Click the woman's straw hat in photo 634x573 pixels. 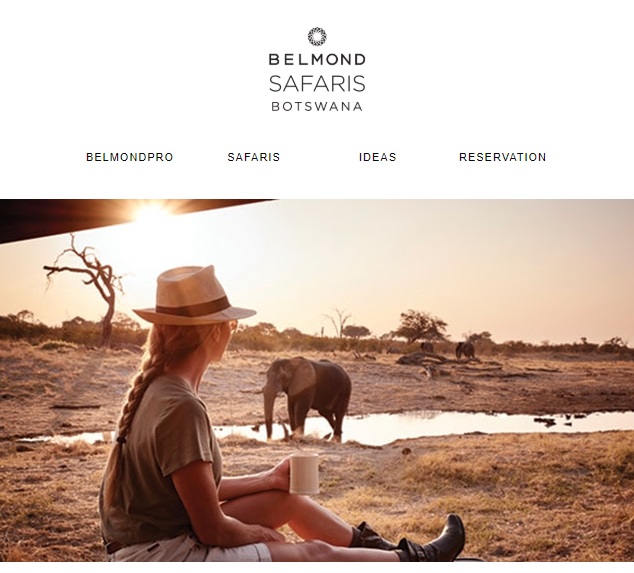point(194,295)
